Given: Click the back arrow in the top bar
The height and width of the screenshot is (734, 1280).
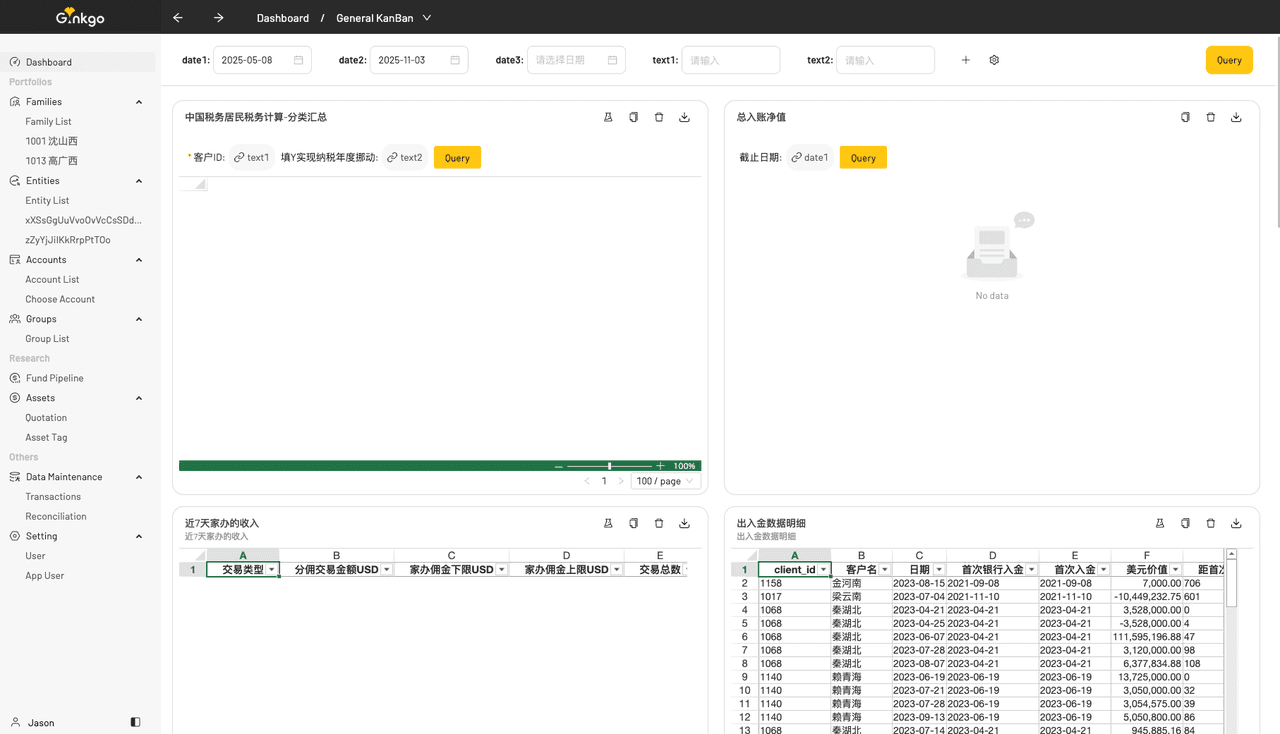Looking at the screenshot, I should point(178,18).
